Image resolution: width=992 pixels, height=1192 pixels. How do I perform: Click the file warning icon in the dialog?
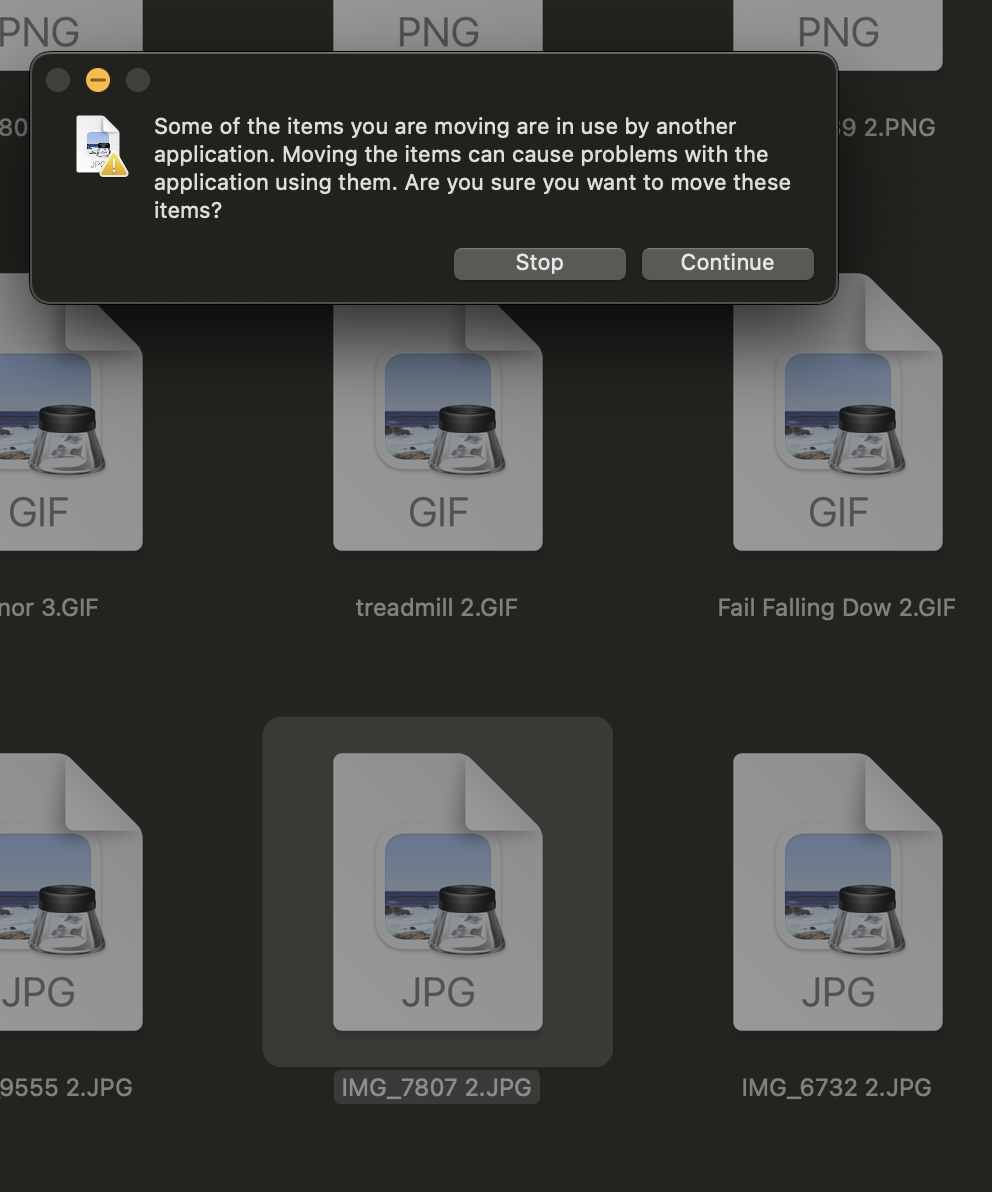[102, 145]
